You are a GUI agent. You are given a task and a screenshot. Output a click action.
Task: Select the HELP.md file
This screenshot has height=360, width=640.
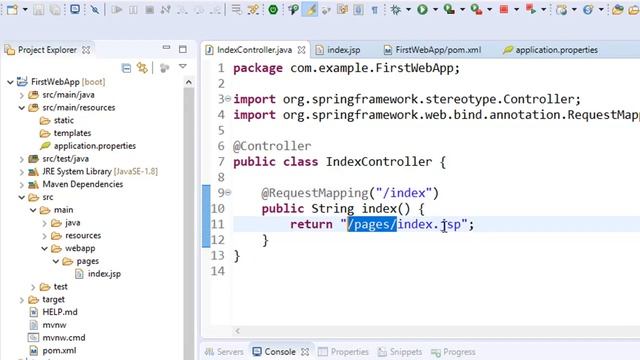[60, 312]
